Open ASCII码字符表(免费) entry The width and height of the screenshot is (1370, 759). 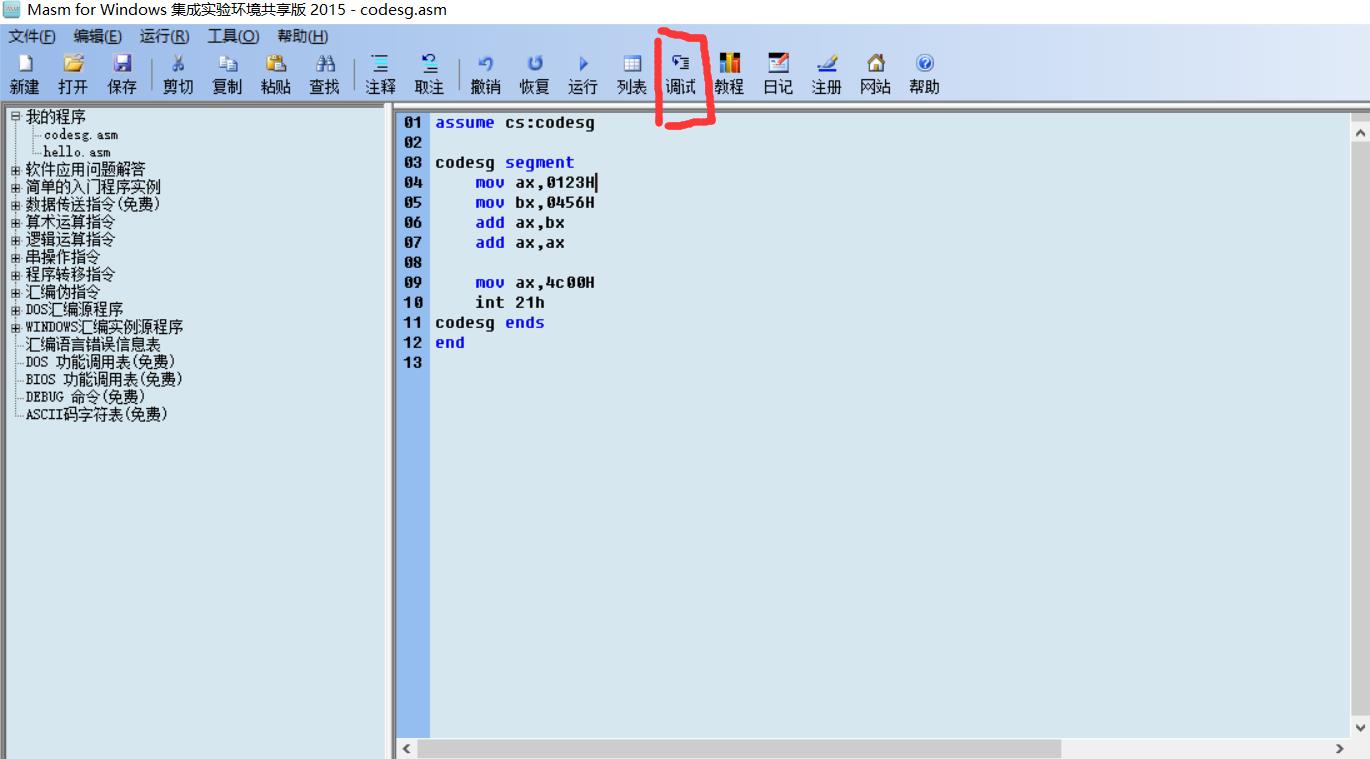point(96,414)
